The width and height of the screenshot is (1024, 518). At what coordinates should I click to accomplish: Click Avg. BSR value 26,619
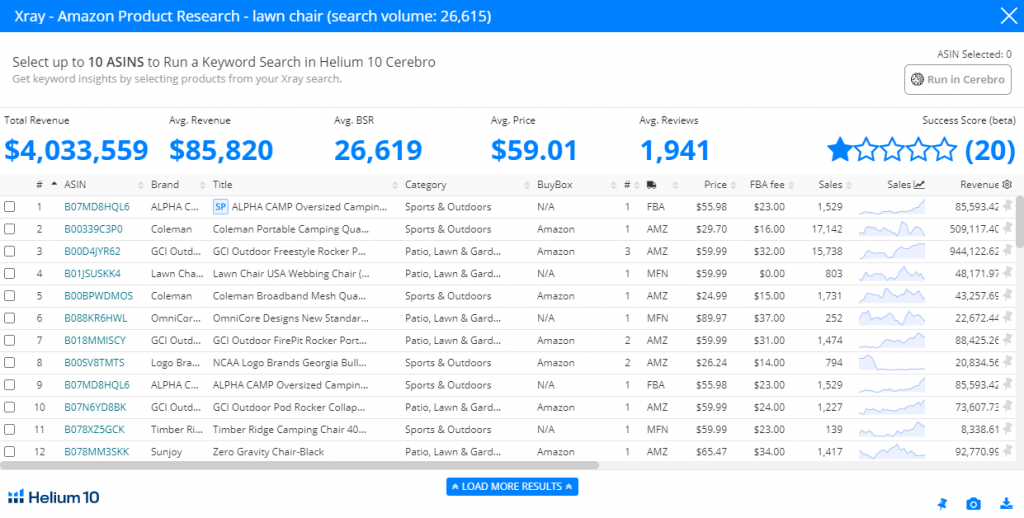point(378,150)
